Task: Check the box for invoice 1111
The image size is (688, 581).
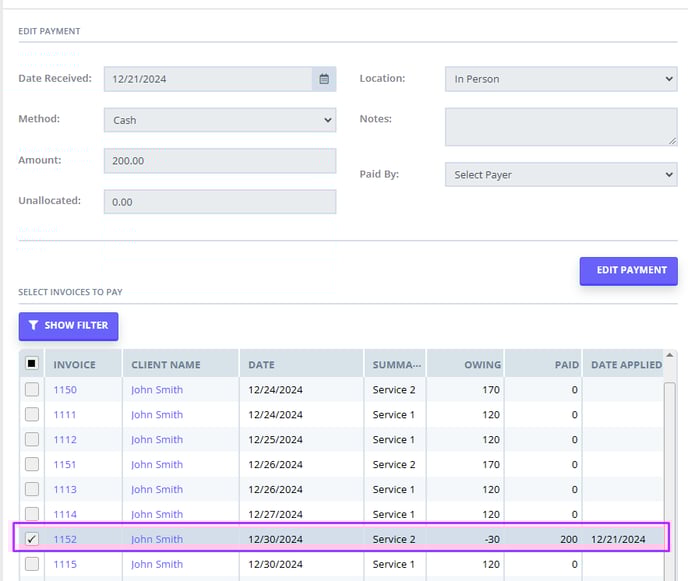Action: (32, 414)
